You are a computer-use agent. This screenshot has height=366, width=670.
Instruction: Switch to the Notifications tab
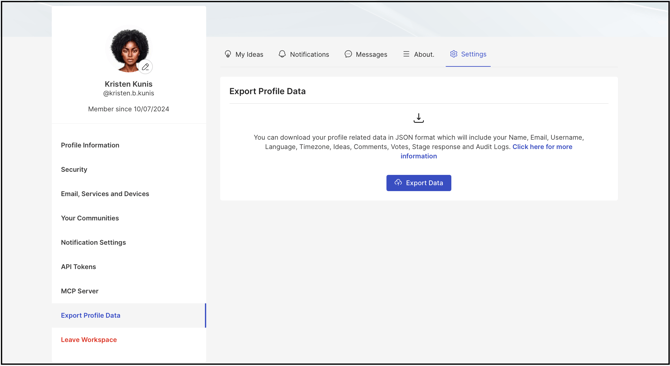(304, 54)
